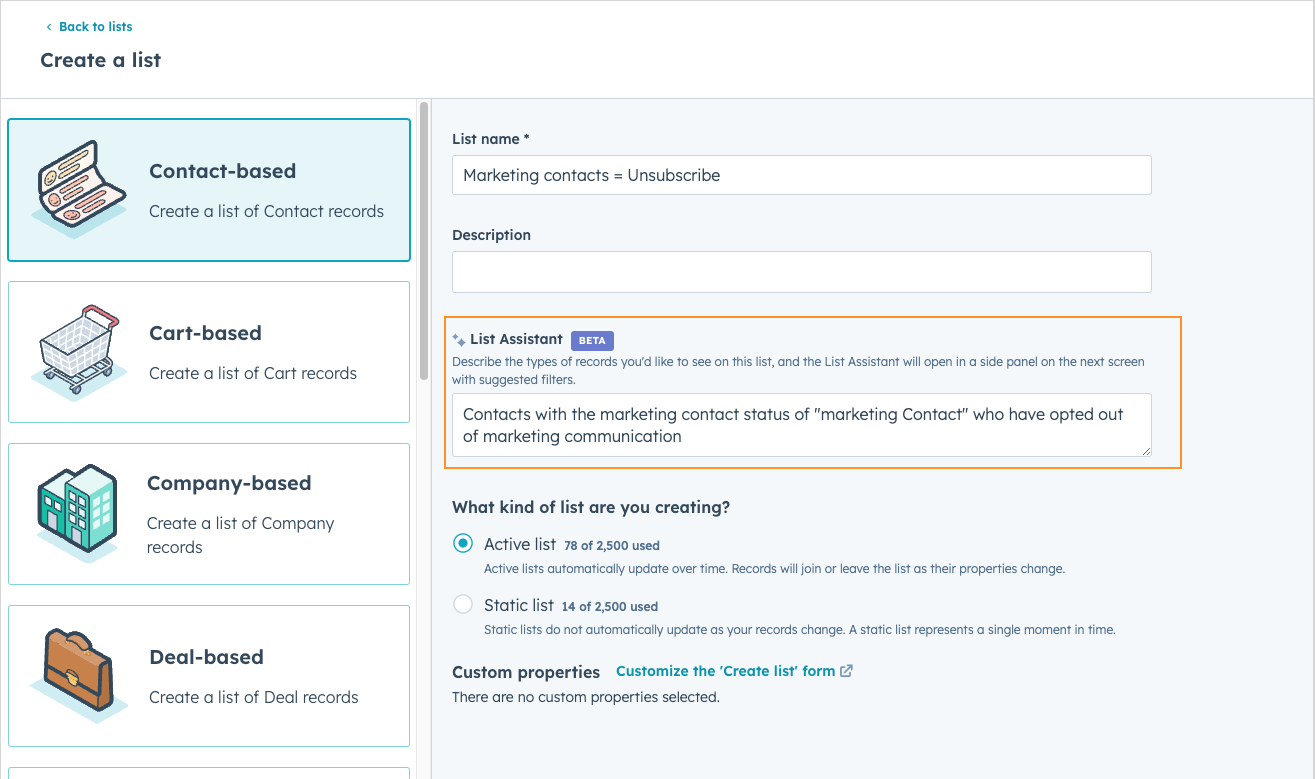Click the Contact-based contact card illustration
This screenshot has height=779, width=1315.
pos(79,189)
